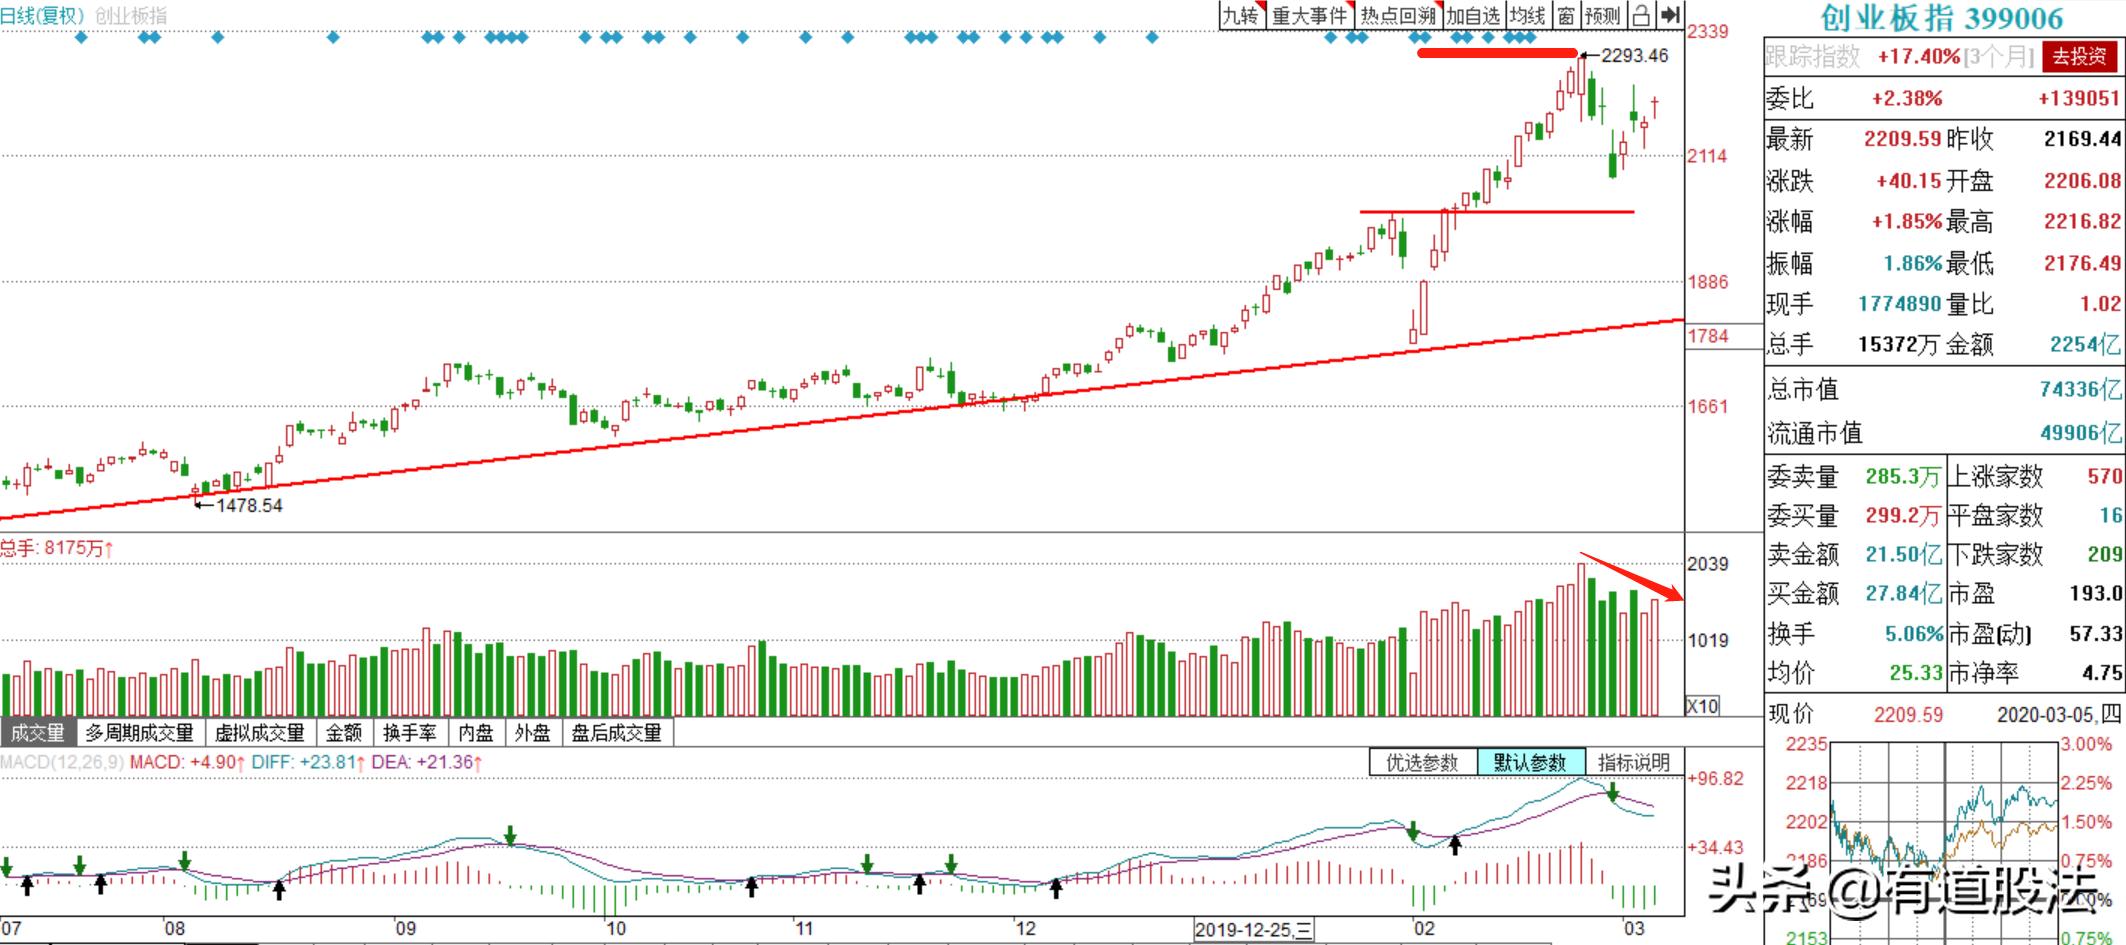
Task: Click the 昨收 value 2169.44
Action: click(x=2082, y=139)
